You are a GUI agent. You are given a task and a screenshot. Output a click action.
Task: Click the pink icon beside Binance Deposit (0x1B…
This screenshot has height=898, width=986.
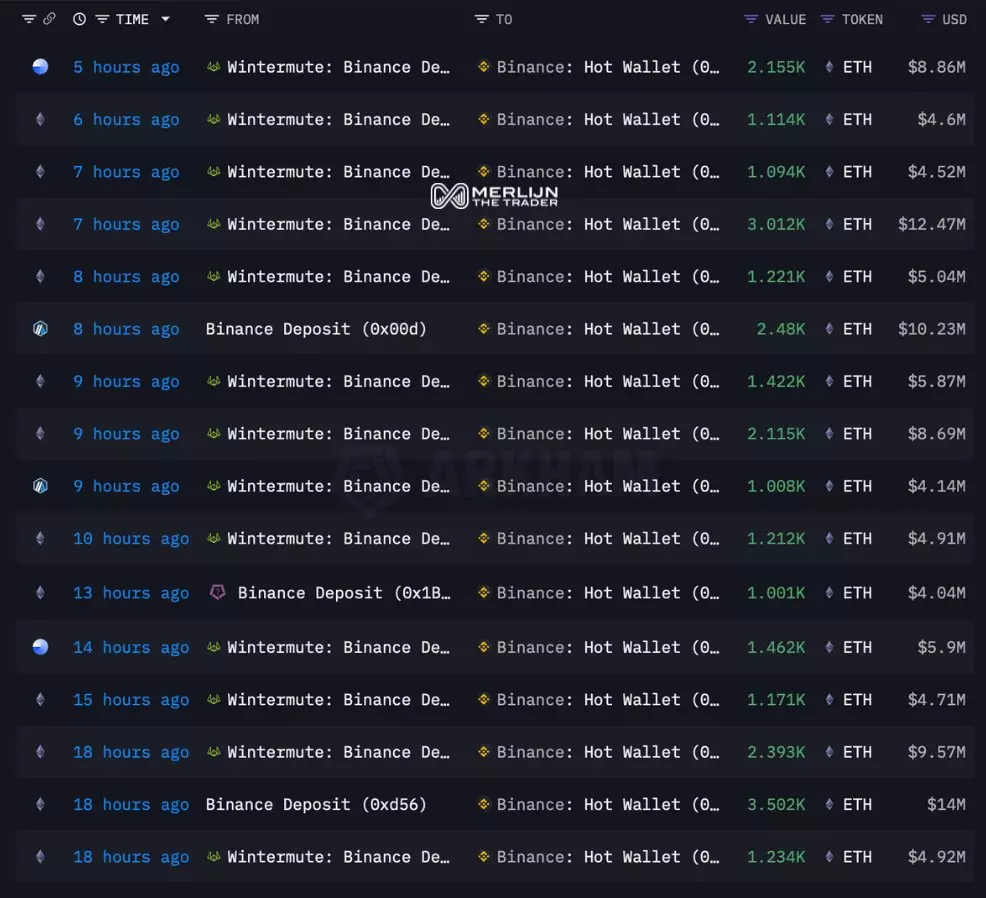(217, 593)
